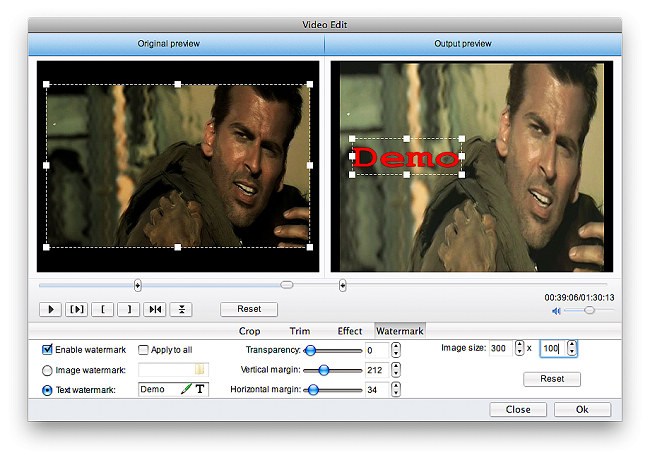Click the flip vertical icon button
Screen dimensions: 650x460
point(181,310)
